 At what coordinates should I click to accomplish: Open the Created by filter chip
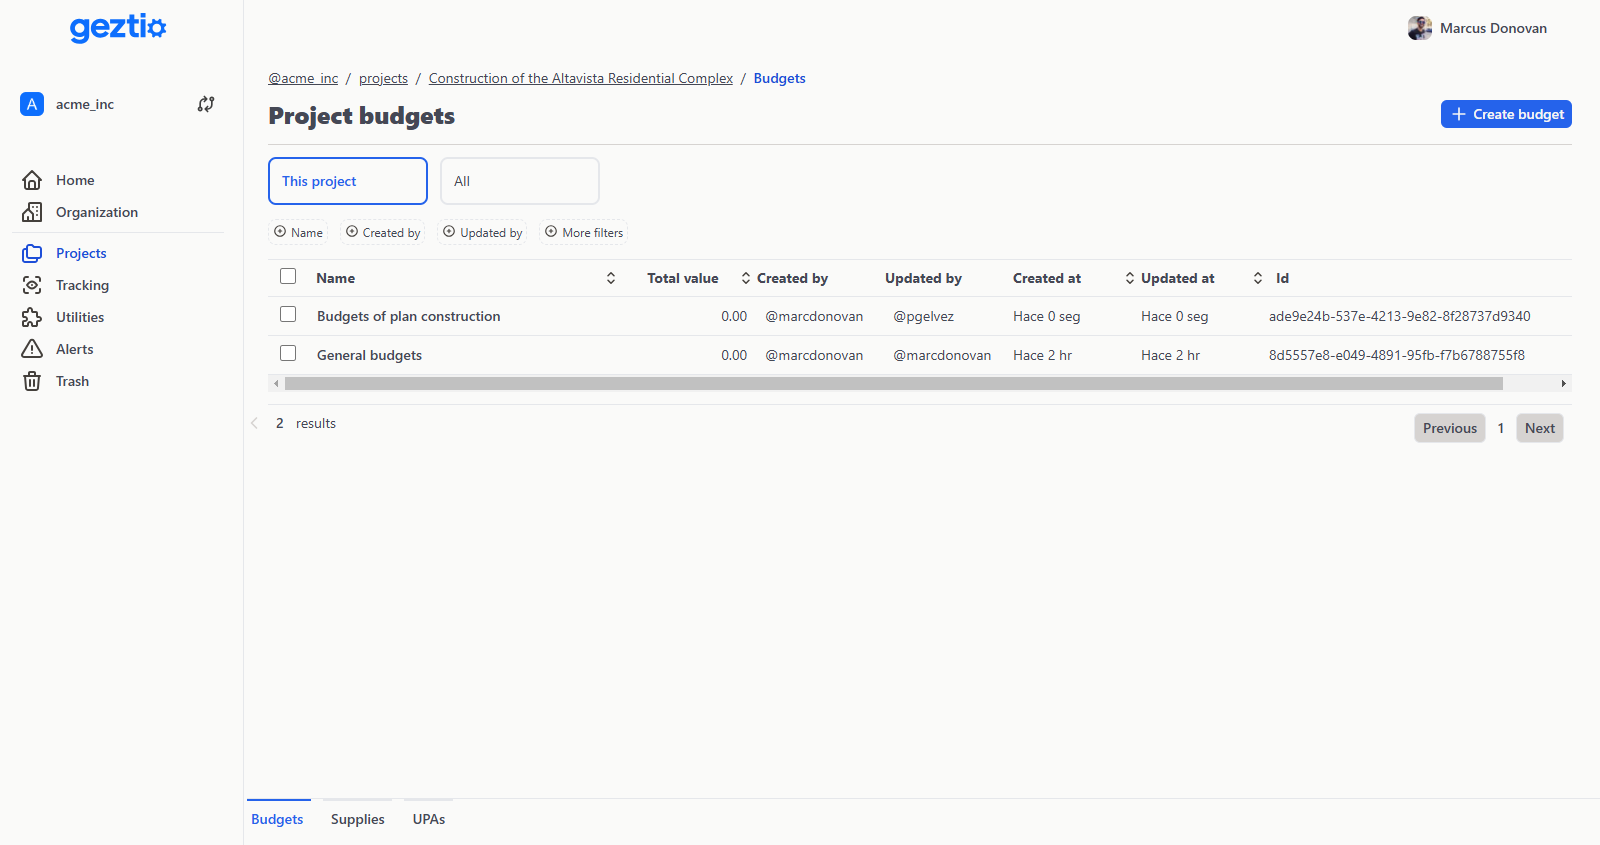click(383, 232)
